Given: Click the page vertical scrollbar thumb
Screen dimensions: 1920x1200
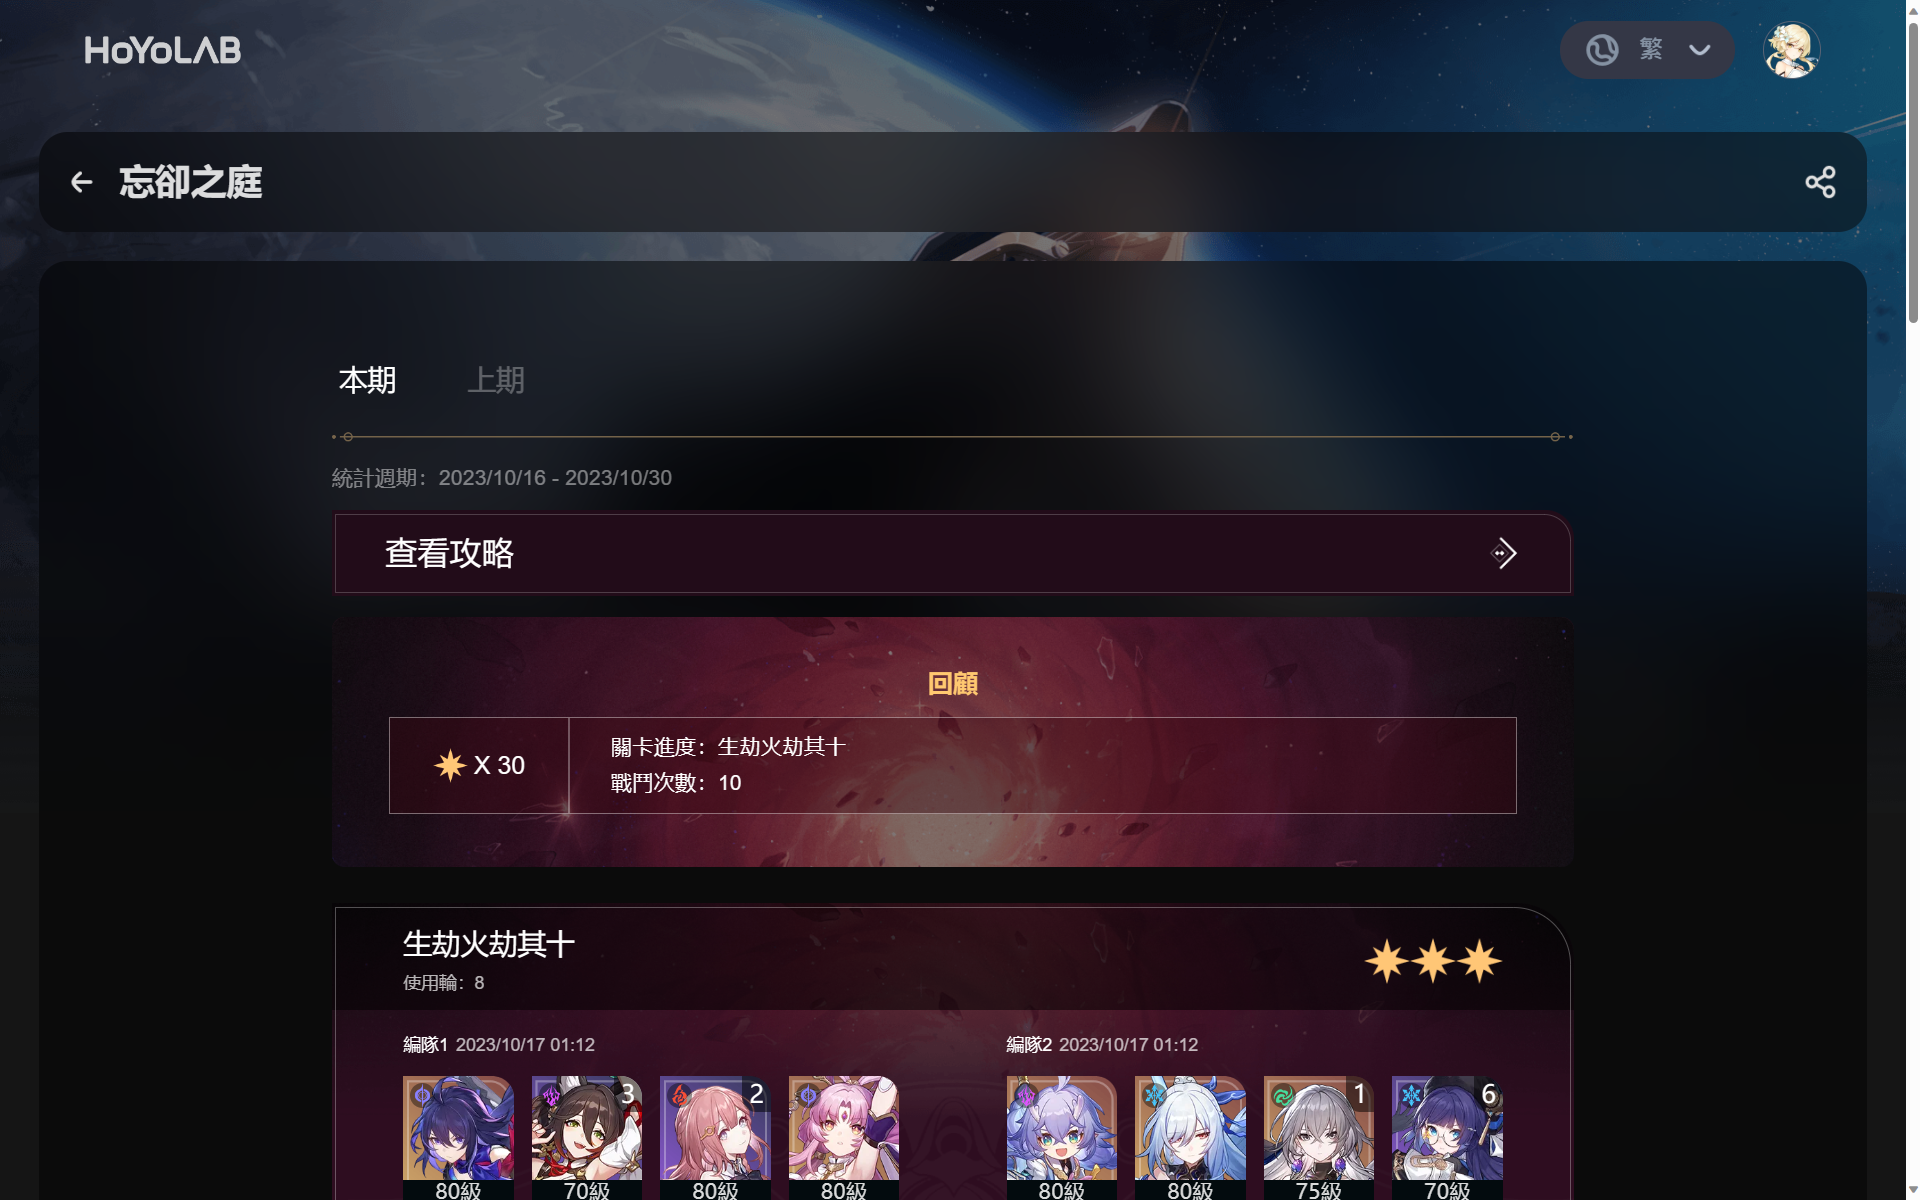Looking at the screenshot, I should 1912,170.
